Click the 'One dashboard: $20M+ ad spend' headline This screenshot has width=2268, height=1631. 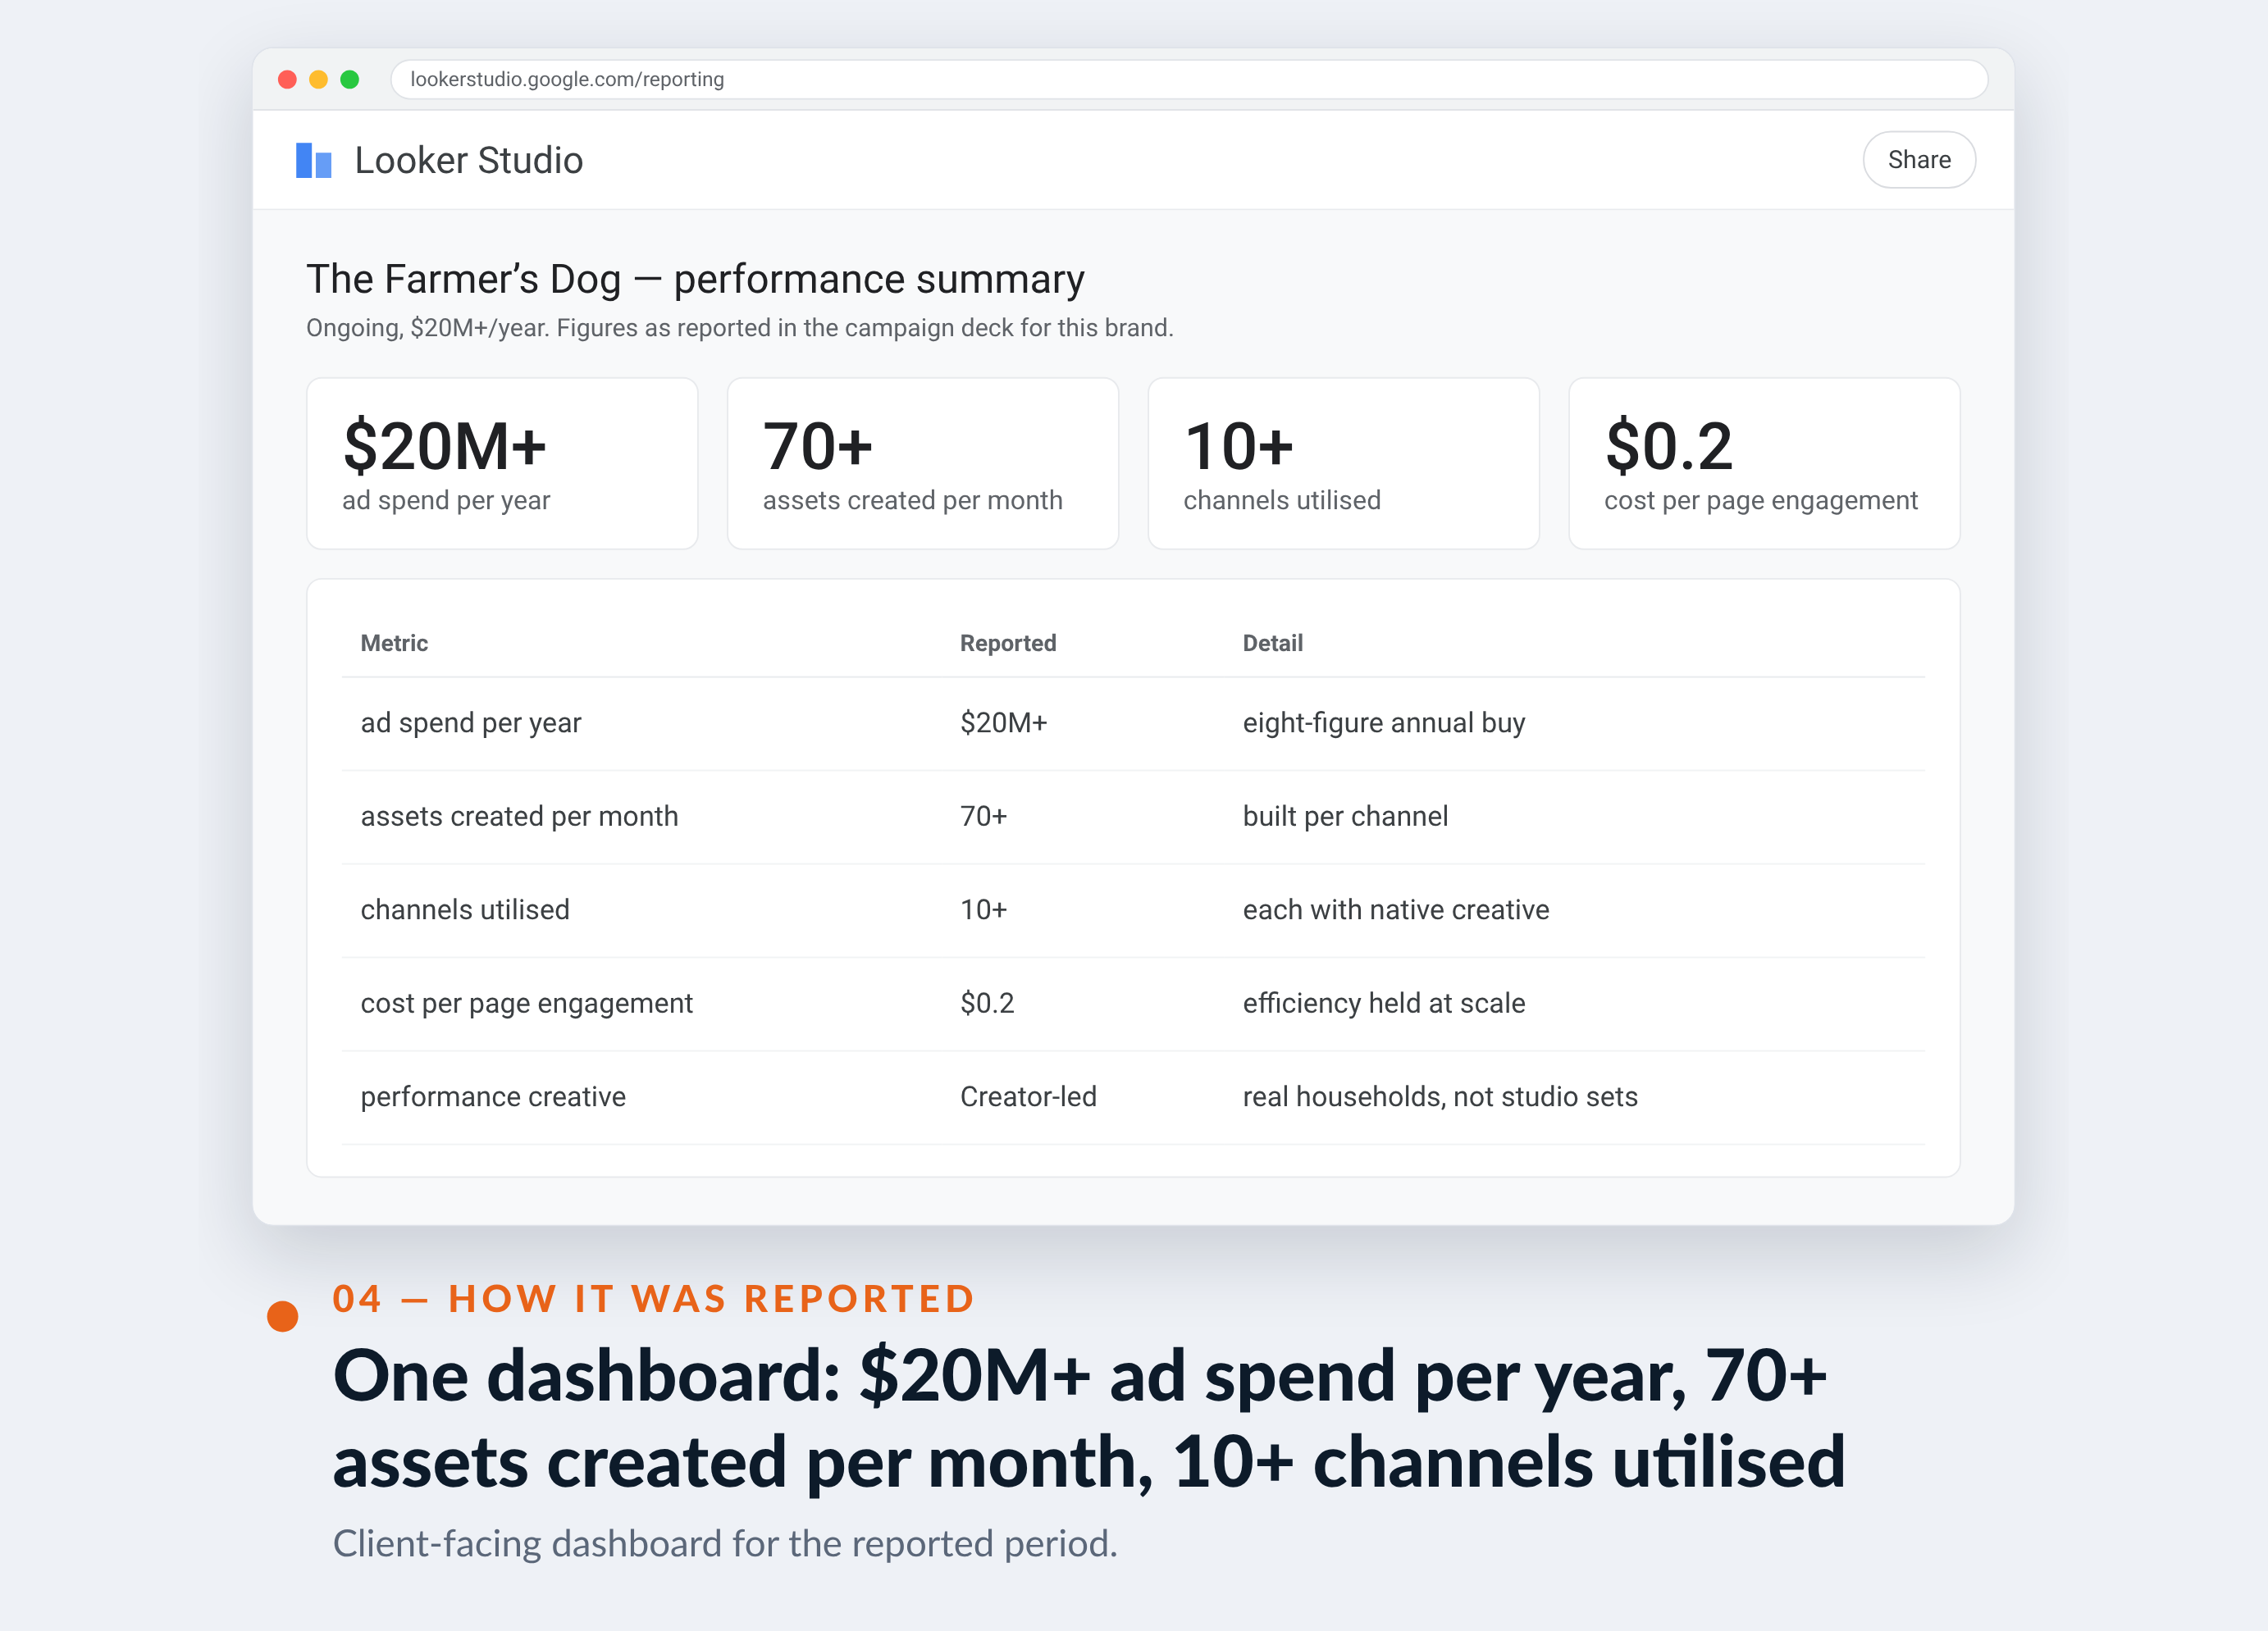point(1088,1418)
